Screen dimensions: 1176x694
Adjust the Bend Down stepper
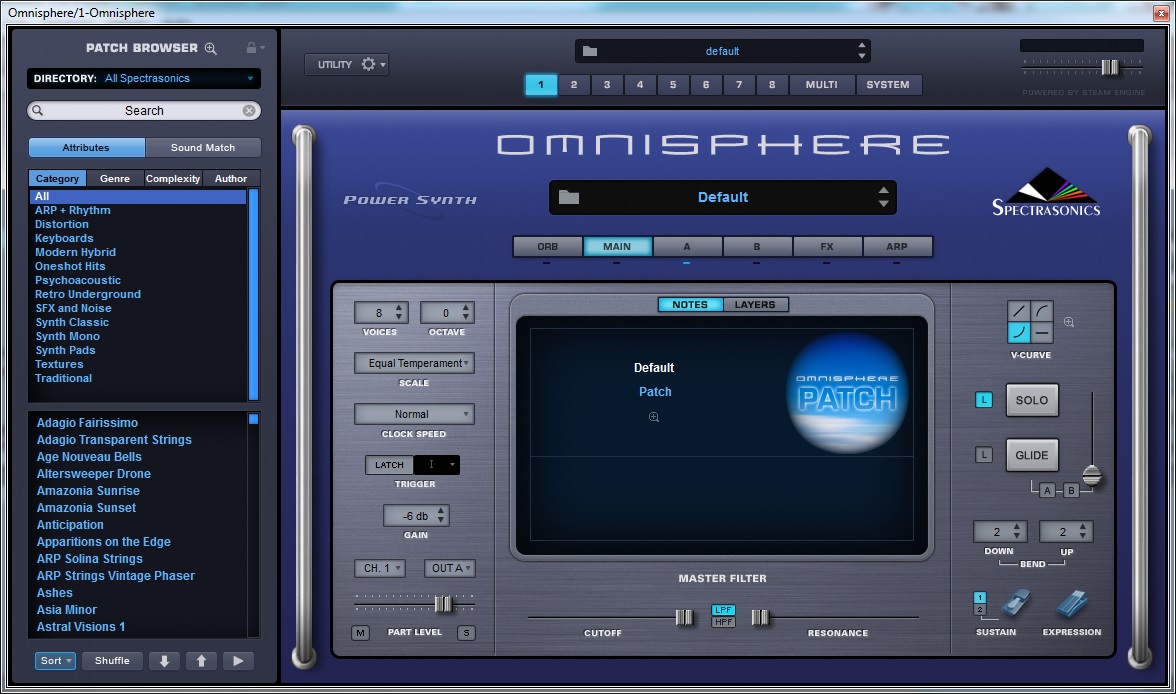coord(1016,532)
